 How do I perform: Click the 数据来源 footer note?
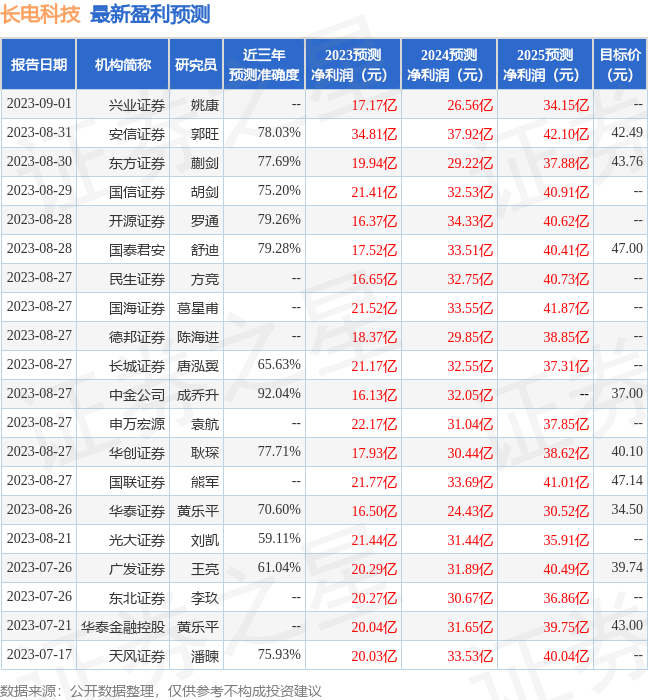pos(161,692)
